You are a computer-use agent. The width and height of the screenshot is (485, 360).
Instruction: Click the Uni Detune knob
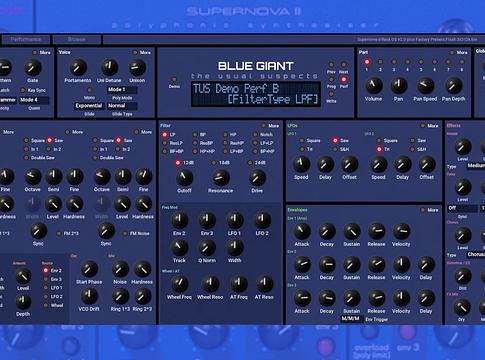(109, 68)
